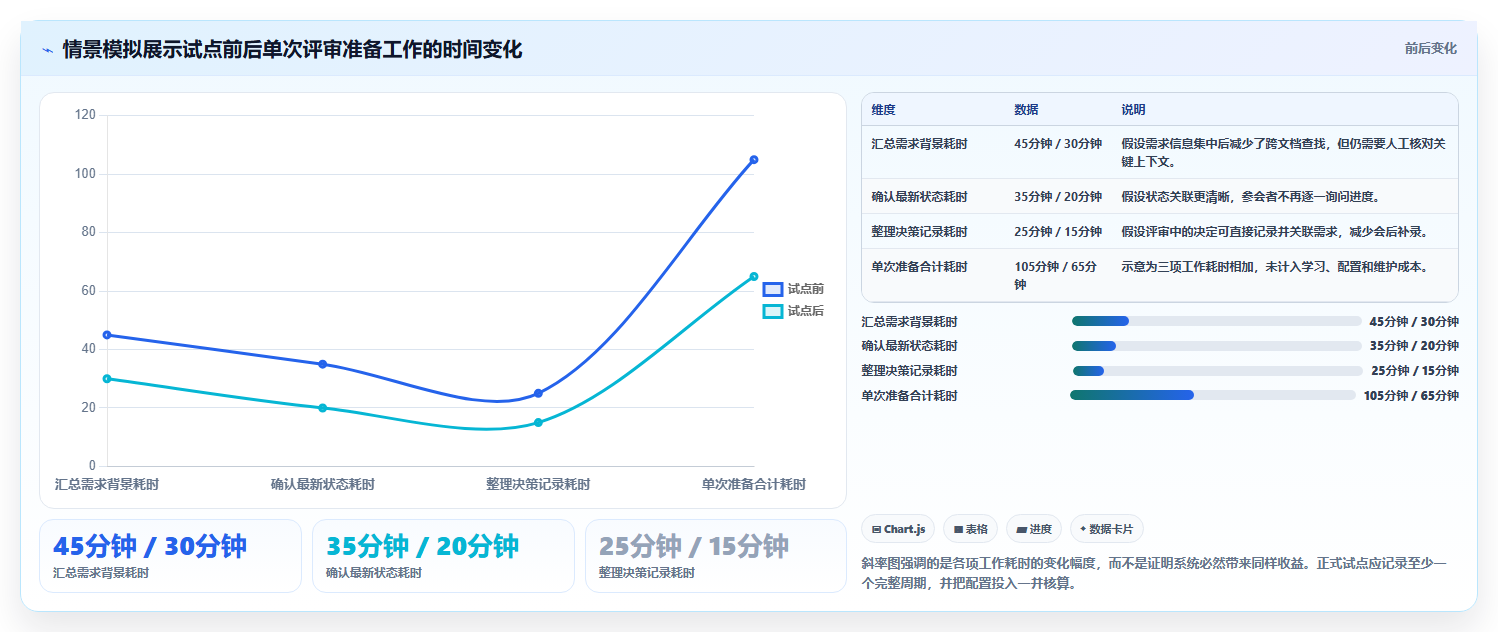Click the 试点前 point at 整理决策记录耗时
This screenshot has width=1498, height=632.
coord(538,393)
